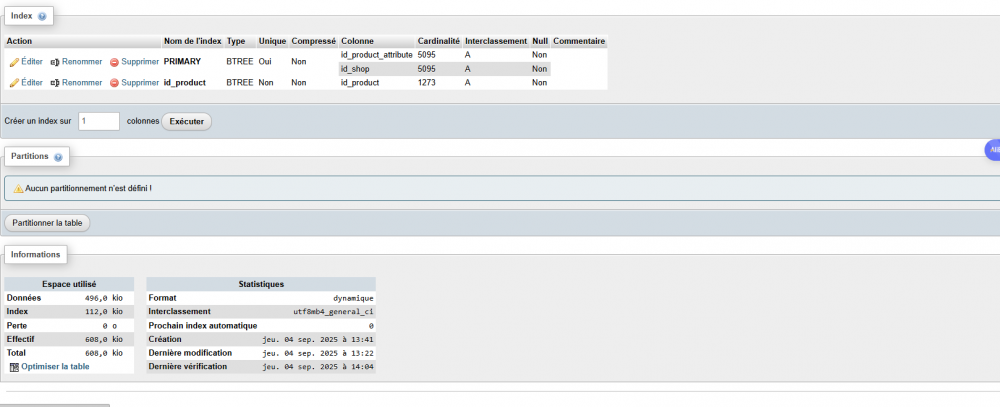This screenshot has width=1000, height=407.
Task: Click the Données 496,0 kio row
Action: 70,298
